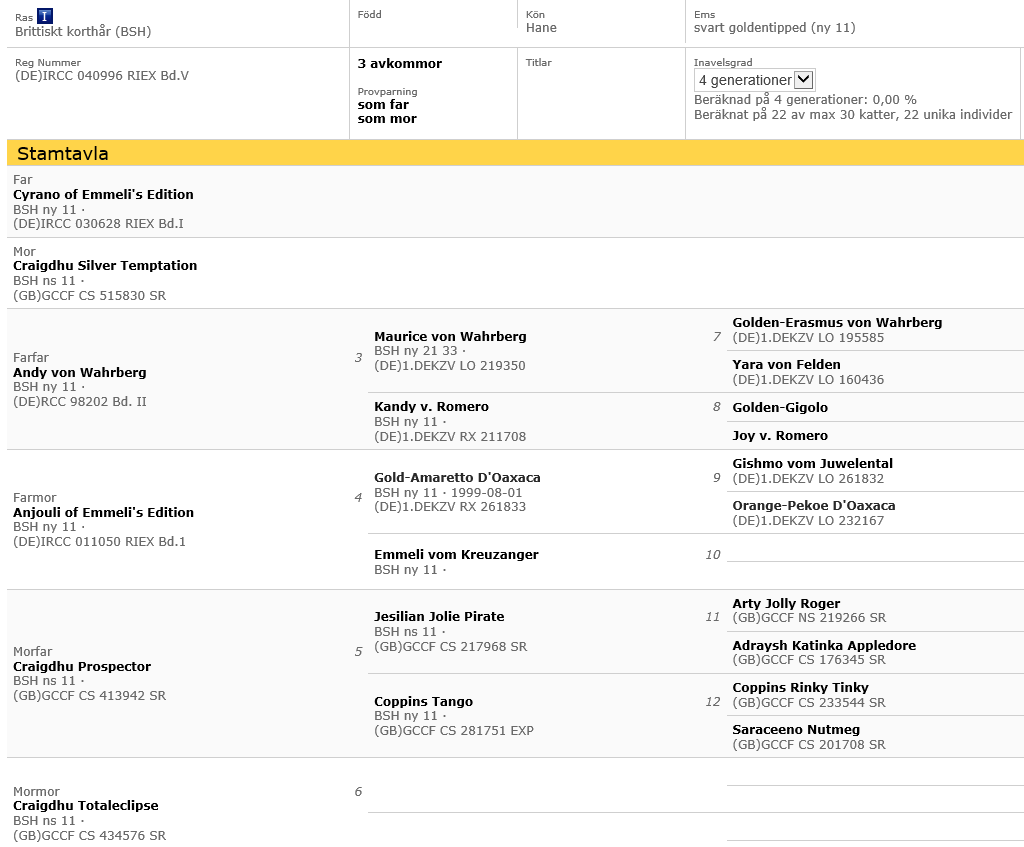
Task: Click the blue info icon next to Ras
Action: click(45, 16)
